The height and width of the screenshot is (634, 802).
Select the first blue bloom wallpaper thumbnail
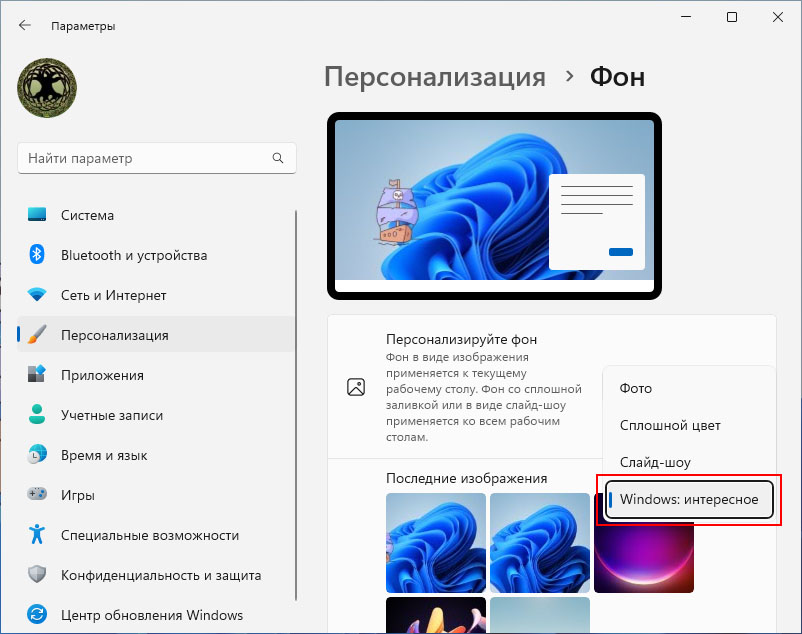[x=436, y=543]
